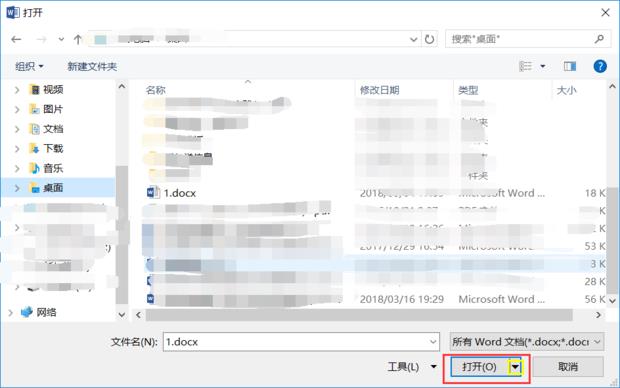Click the file list scroll-up arrow
The width and height of the screenshot is (620, 388).
[612, 86]
